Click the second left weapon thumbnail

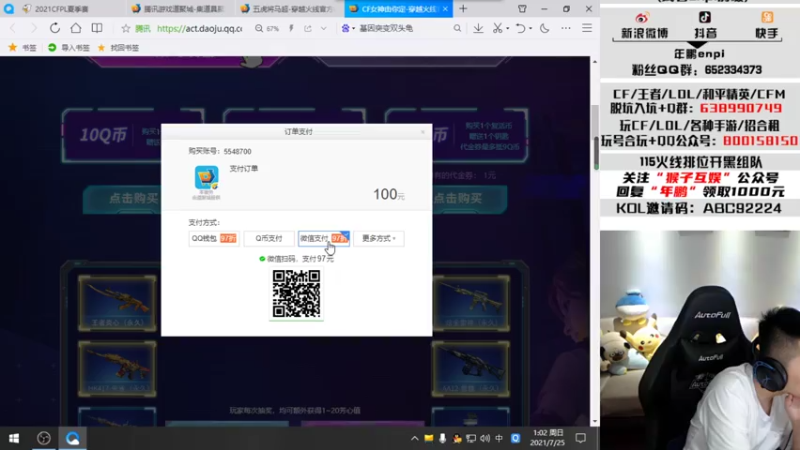tap(117, 368)
